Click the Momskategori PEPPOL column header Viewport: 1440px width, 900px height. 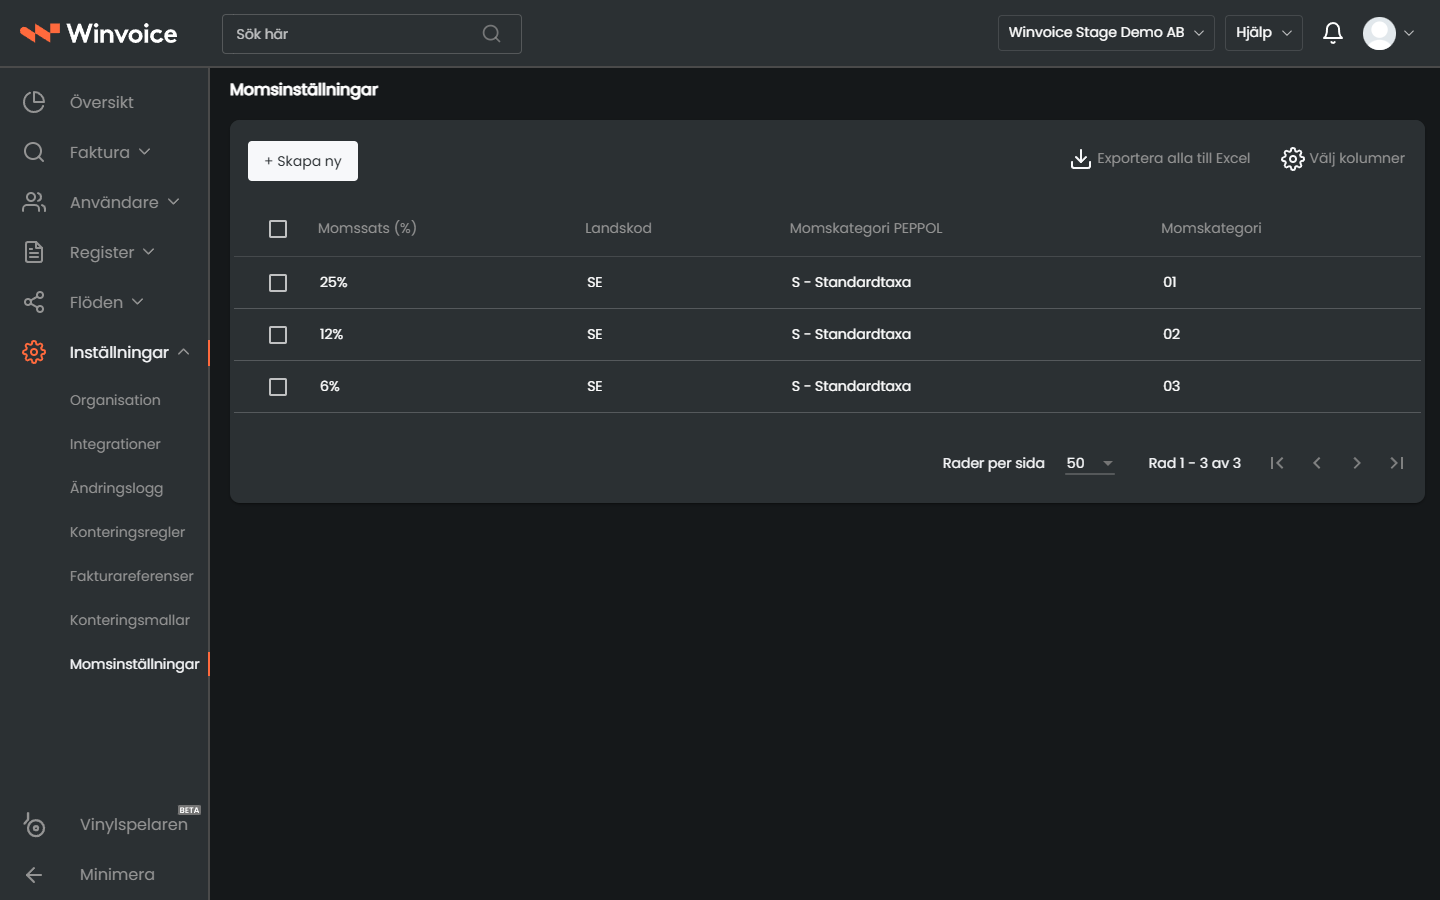point(866,228)
